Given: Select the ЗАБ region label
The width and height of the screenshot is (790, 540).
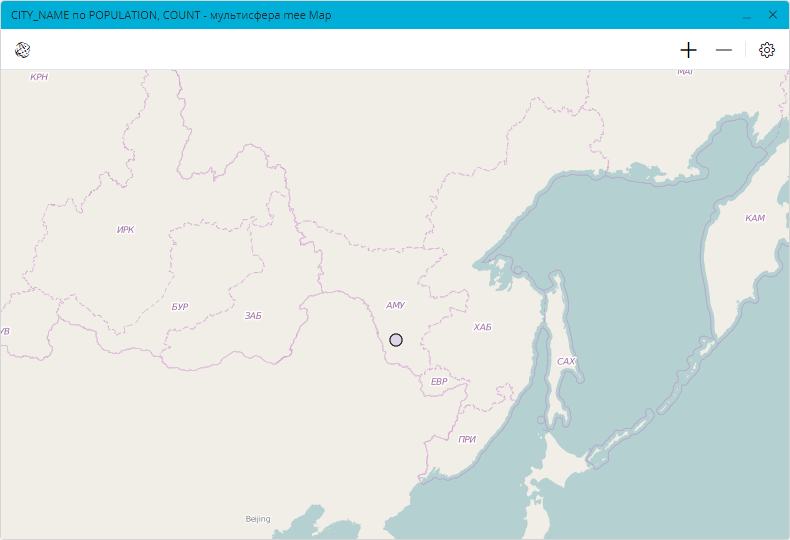Looking at the screenshot, I should click(x=253, y=316).
